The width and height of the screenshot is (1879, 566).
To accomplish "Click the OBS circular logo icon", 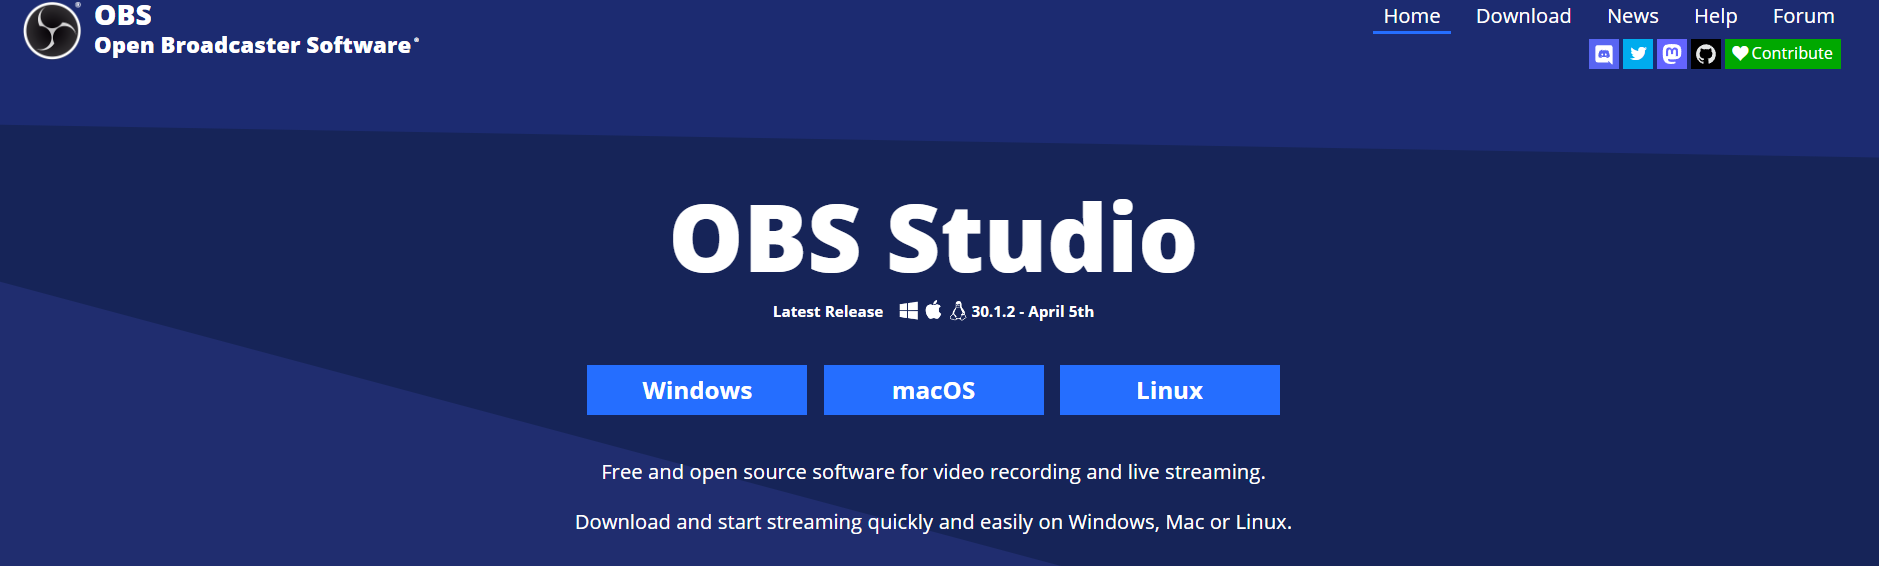I will pos(52,31).
